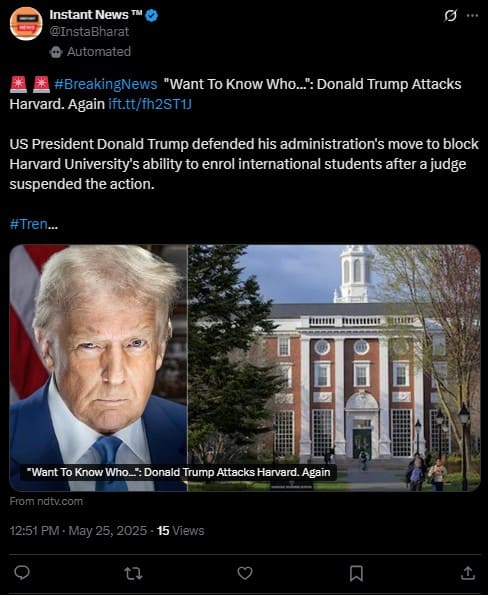Follow the ift.tt/fh2ST1J link

(150, 104)
